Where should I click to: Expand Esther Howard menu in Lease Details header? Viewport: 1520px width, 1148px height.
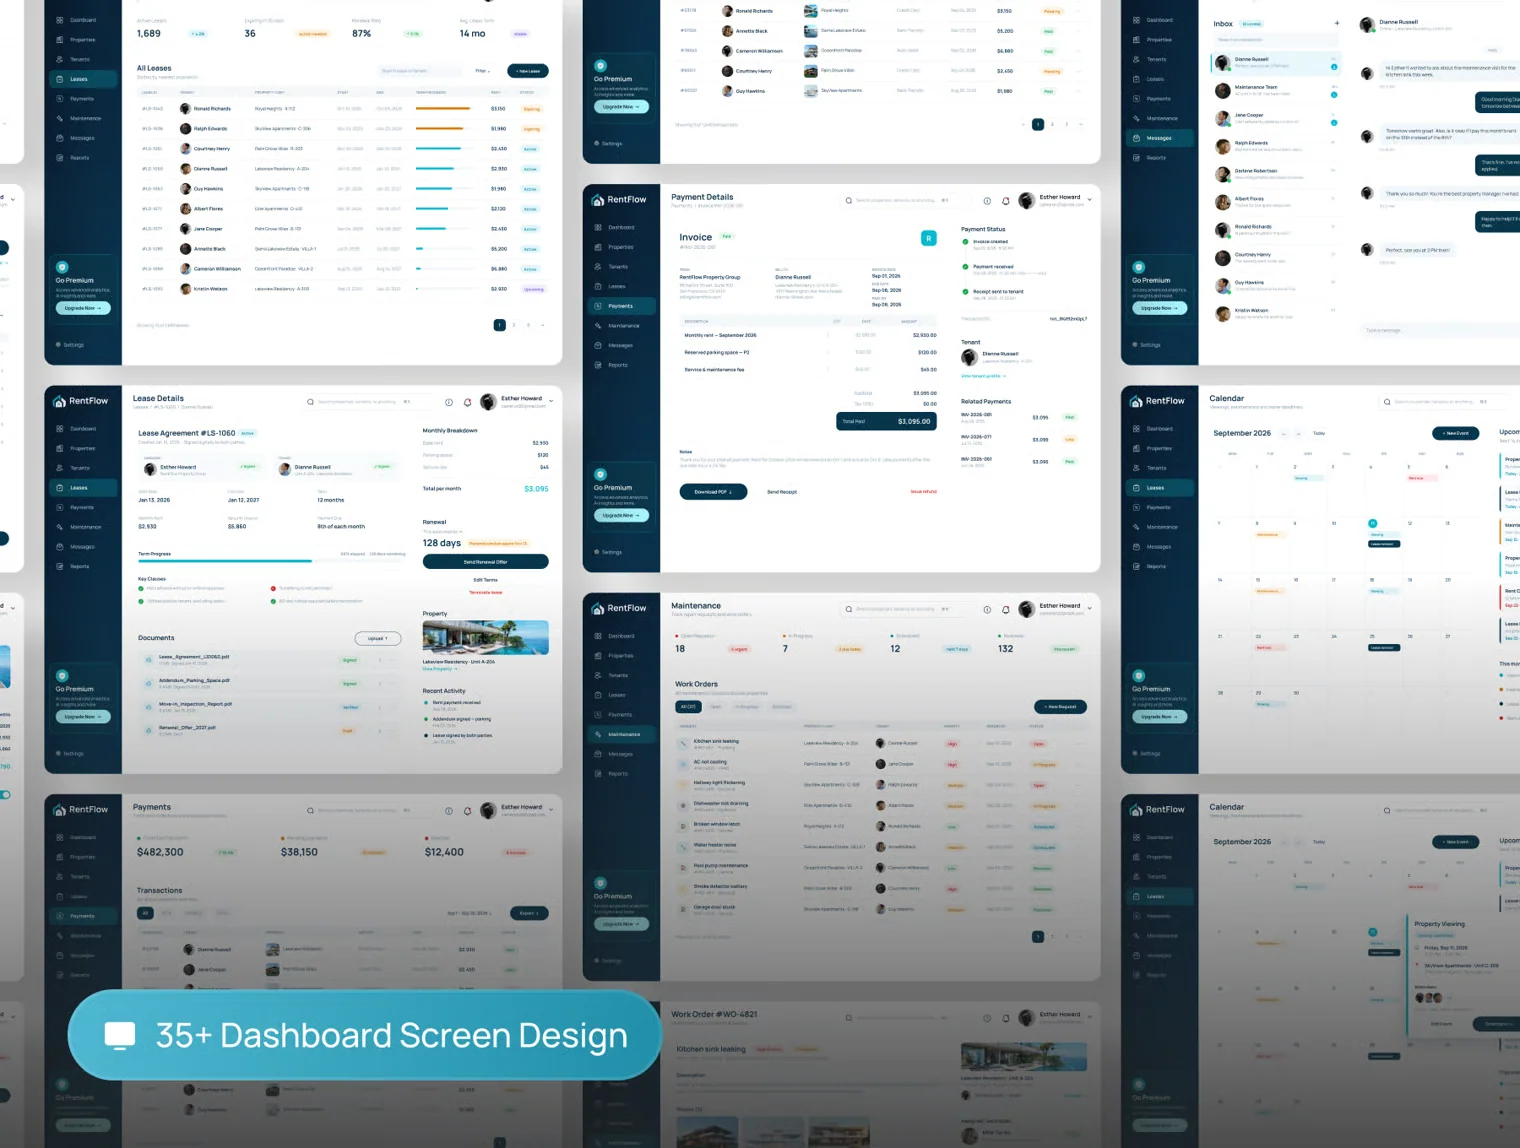(551, 401)
